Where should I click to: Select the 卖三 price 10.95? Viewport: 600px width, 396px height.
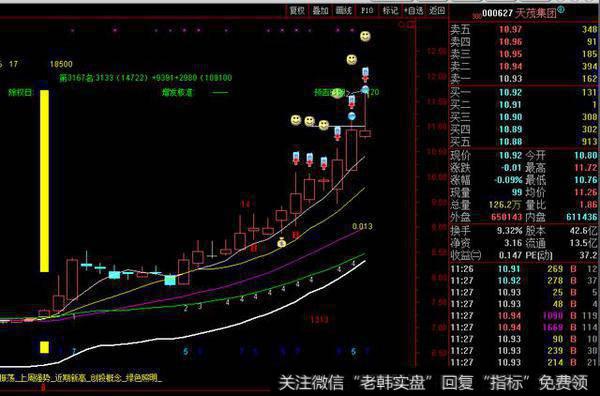[510, 54]
